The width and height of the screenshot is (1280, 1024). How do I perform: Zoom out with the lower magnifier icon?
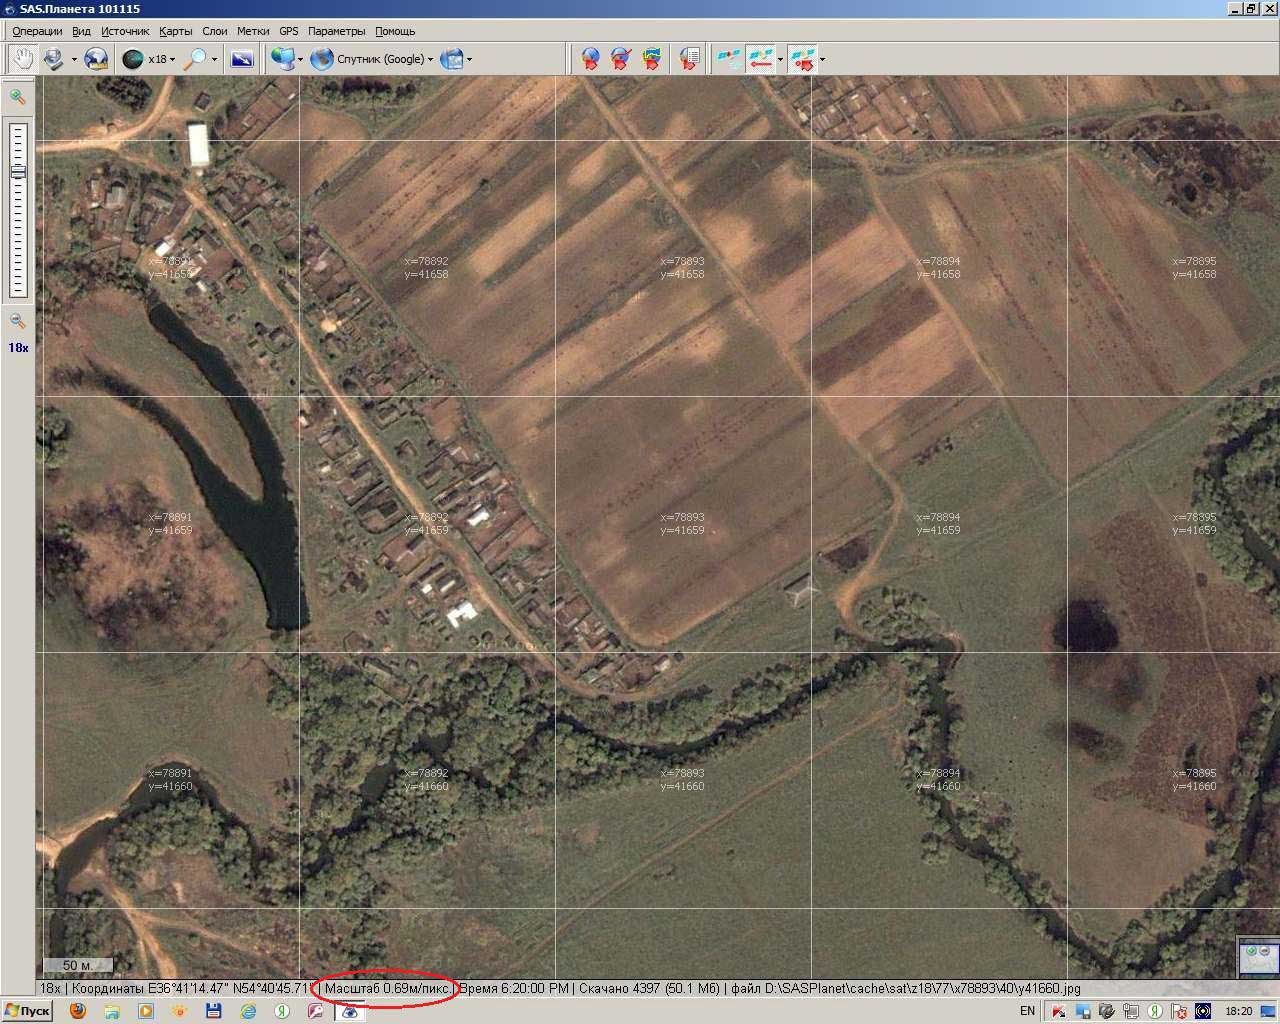click(17, 321)
